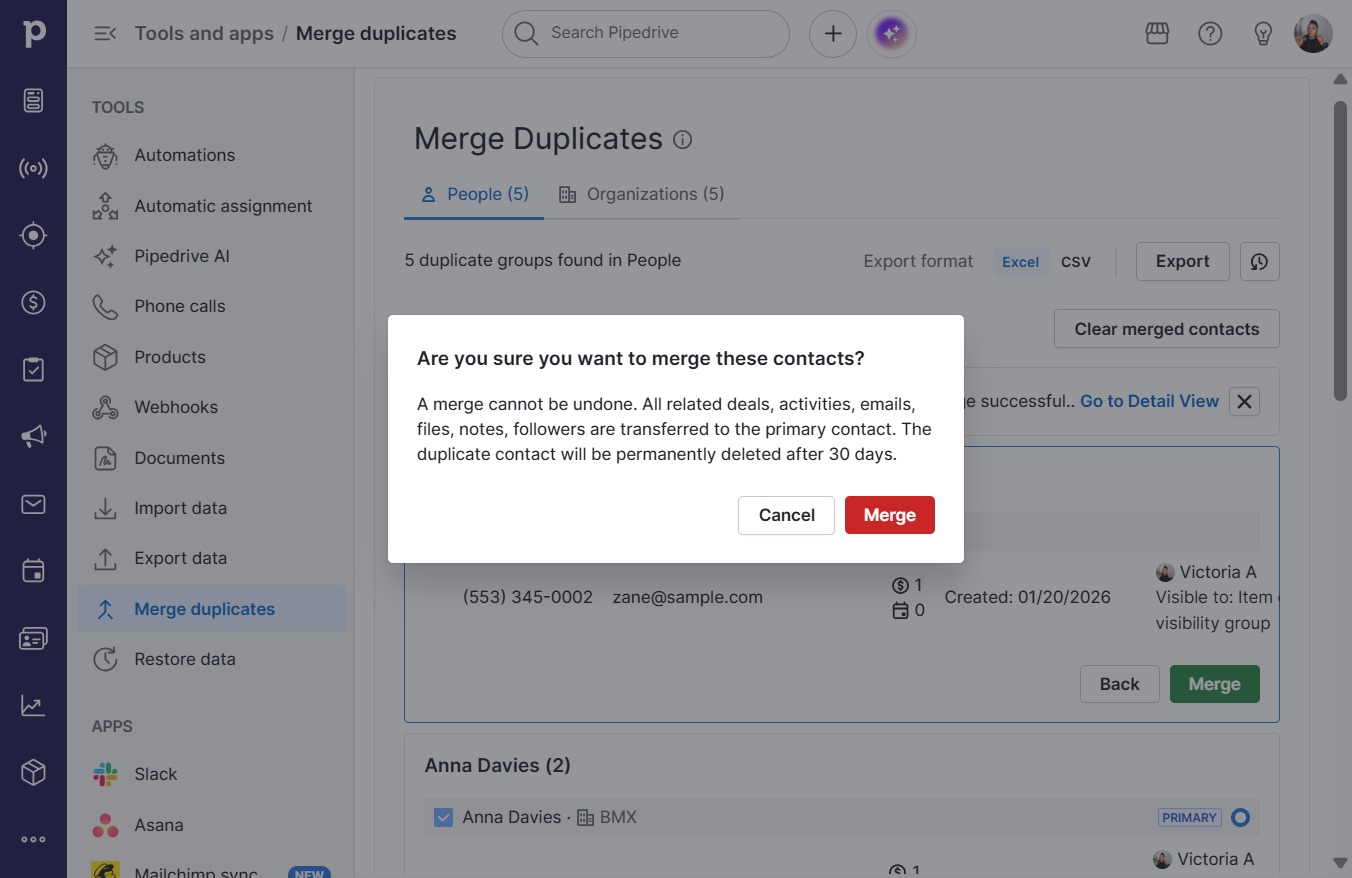The width and height of the screenshot is (1352, 878).
Task: Switch to the Organizations (5) tab
Action: (641, 195)
